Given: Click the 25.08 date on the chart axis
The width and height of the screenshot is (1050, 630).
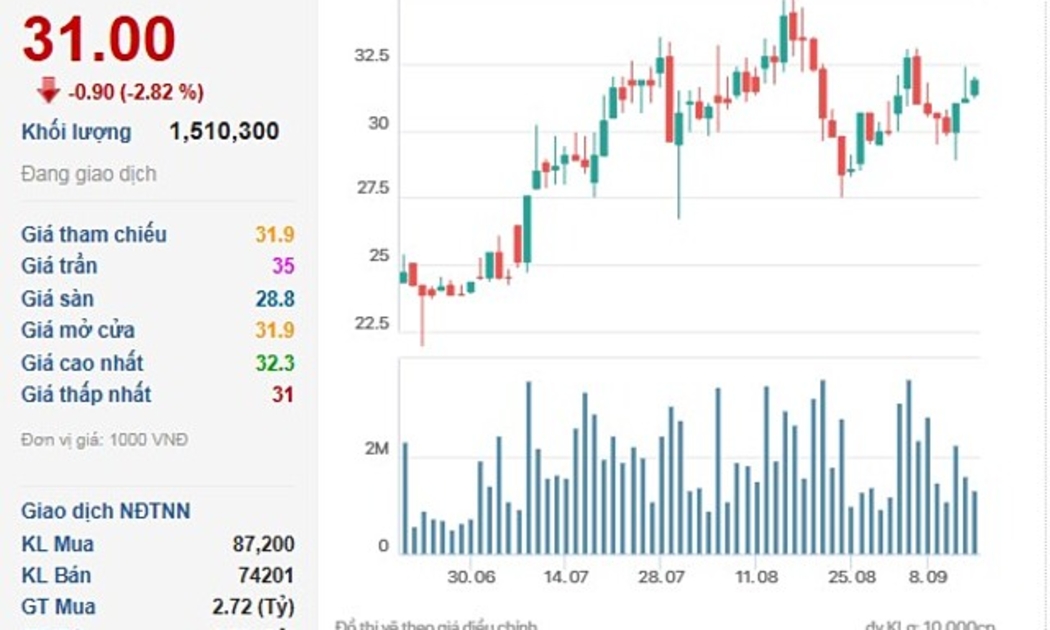Looking at the screenshot, I should 853,578.
